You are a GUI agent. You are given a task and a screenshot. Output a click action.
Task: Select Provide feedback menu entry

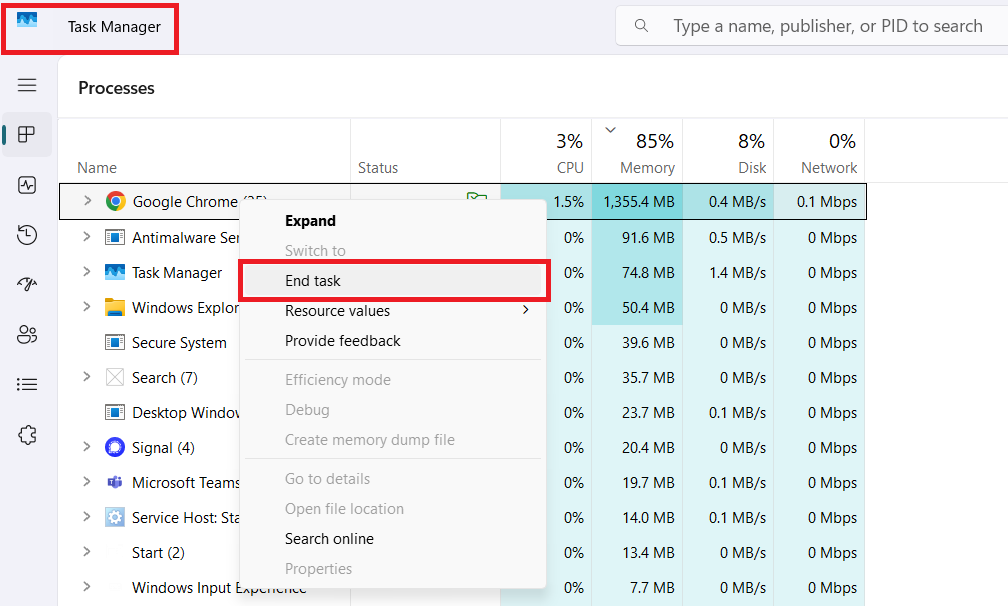point(342,341)
